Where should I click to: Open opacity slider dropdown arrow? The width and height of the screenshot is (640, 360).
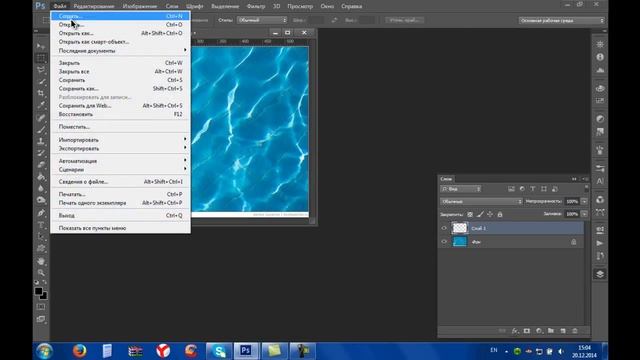tap(584, 202)
